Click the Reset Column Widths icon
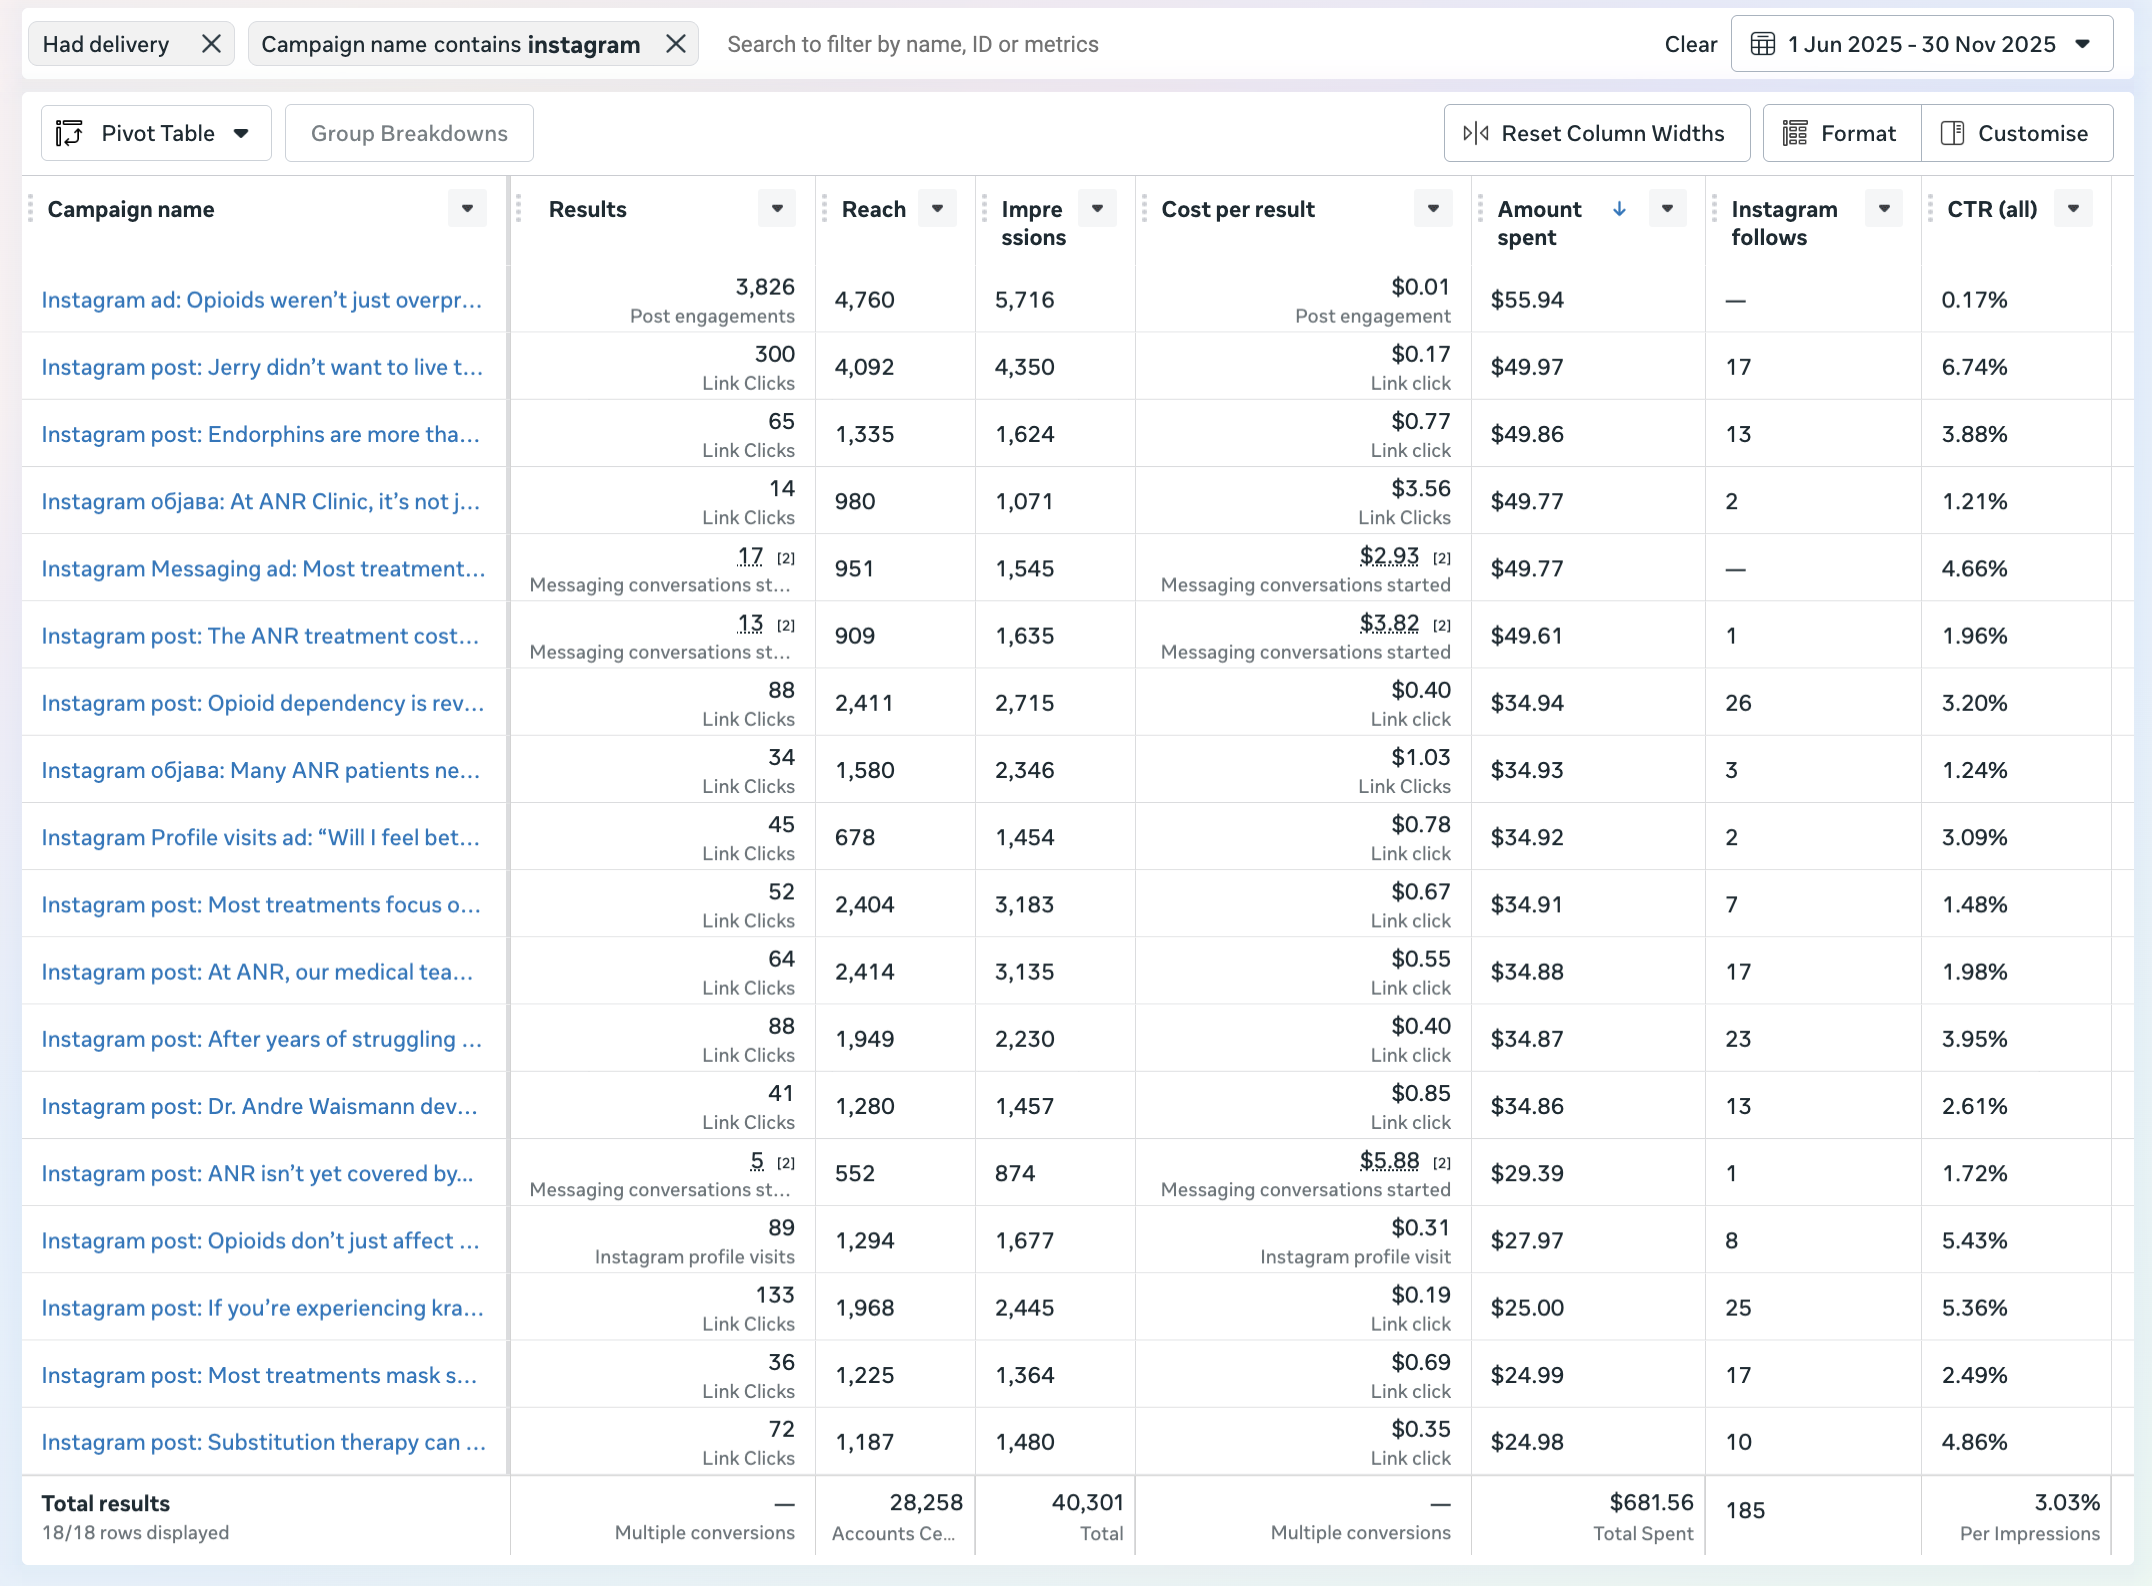The image size is (2152, 1586). tap(1476, 133)
